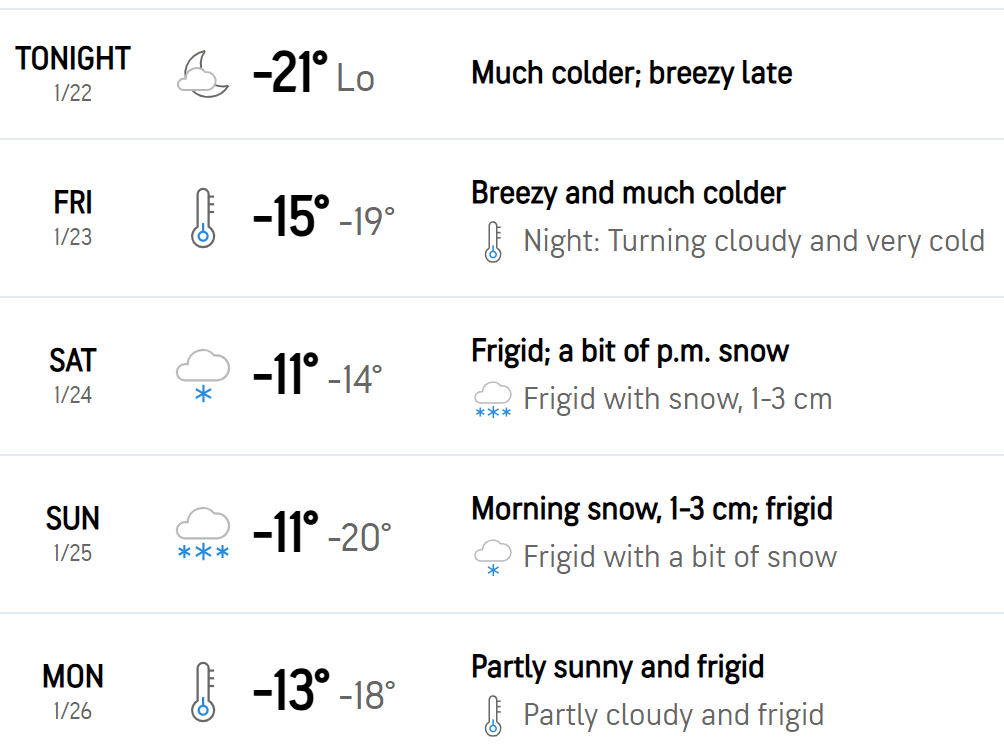Click Monday's large thermometer icon

pos(203,692)
